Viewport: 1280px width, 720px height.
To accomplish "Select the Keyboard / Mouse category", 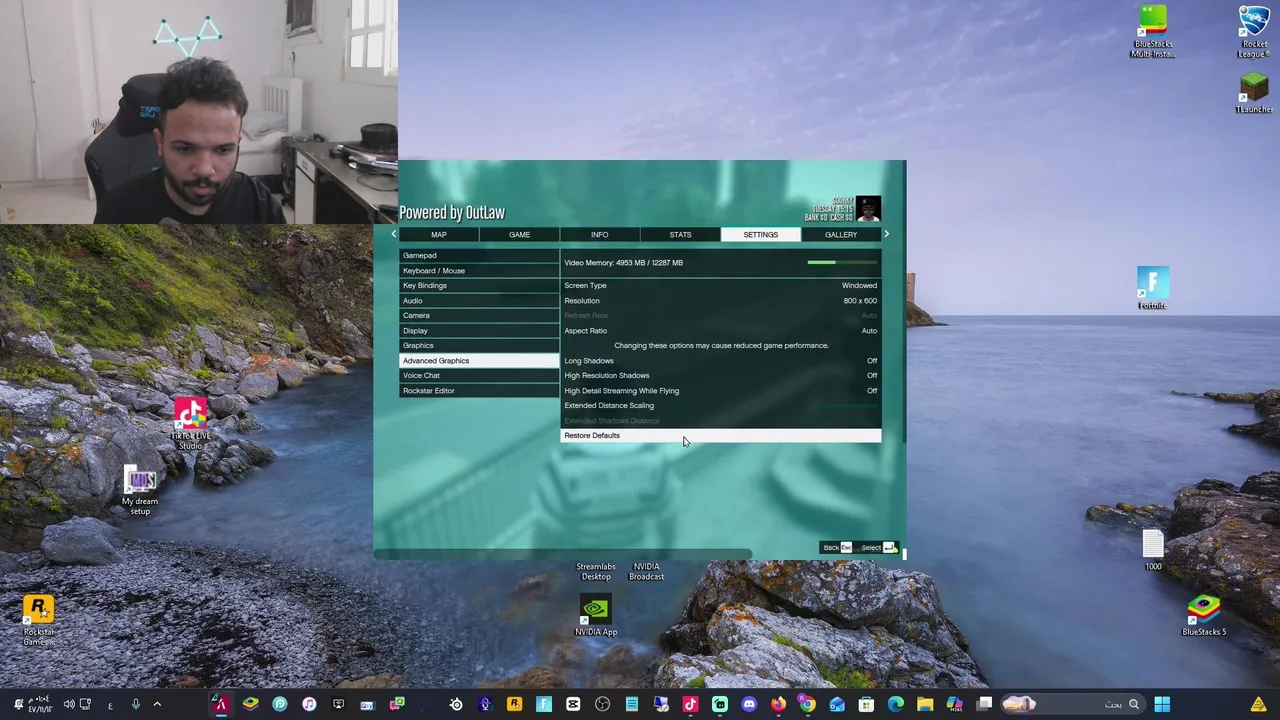I will coord(479,271).
